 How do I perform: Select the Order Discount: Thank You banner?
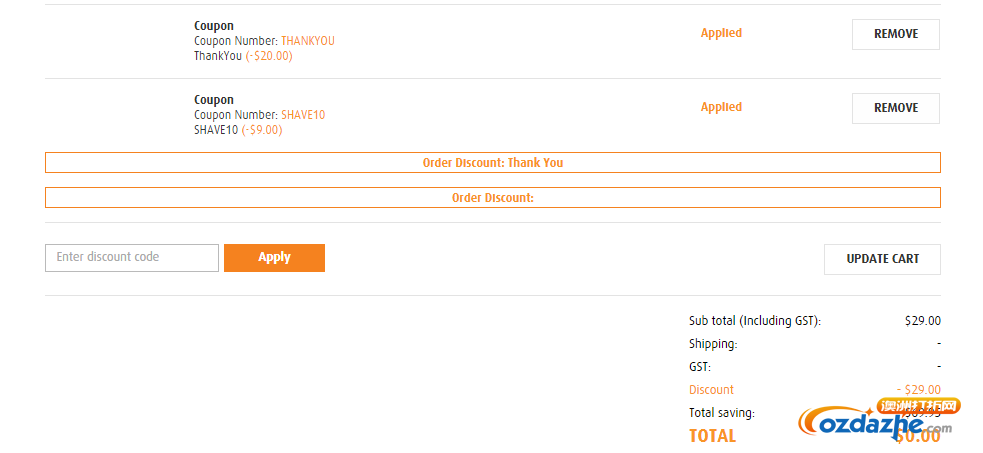(x=493, y=162)
